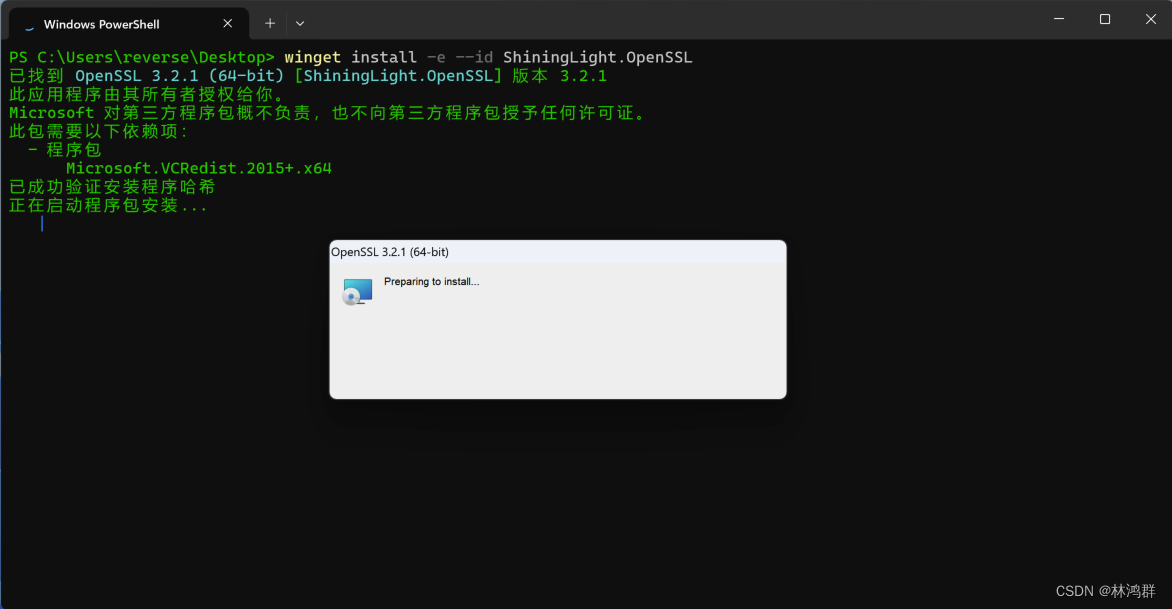Click the winget command word in the prompt

[312, 58]
